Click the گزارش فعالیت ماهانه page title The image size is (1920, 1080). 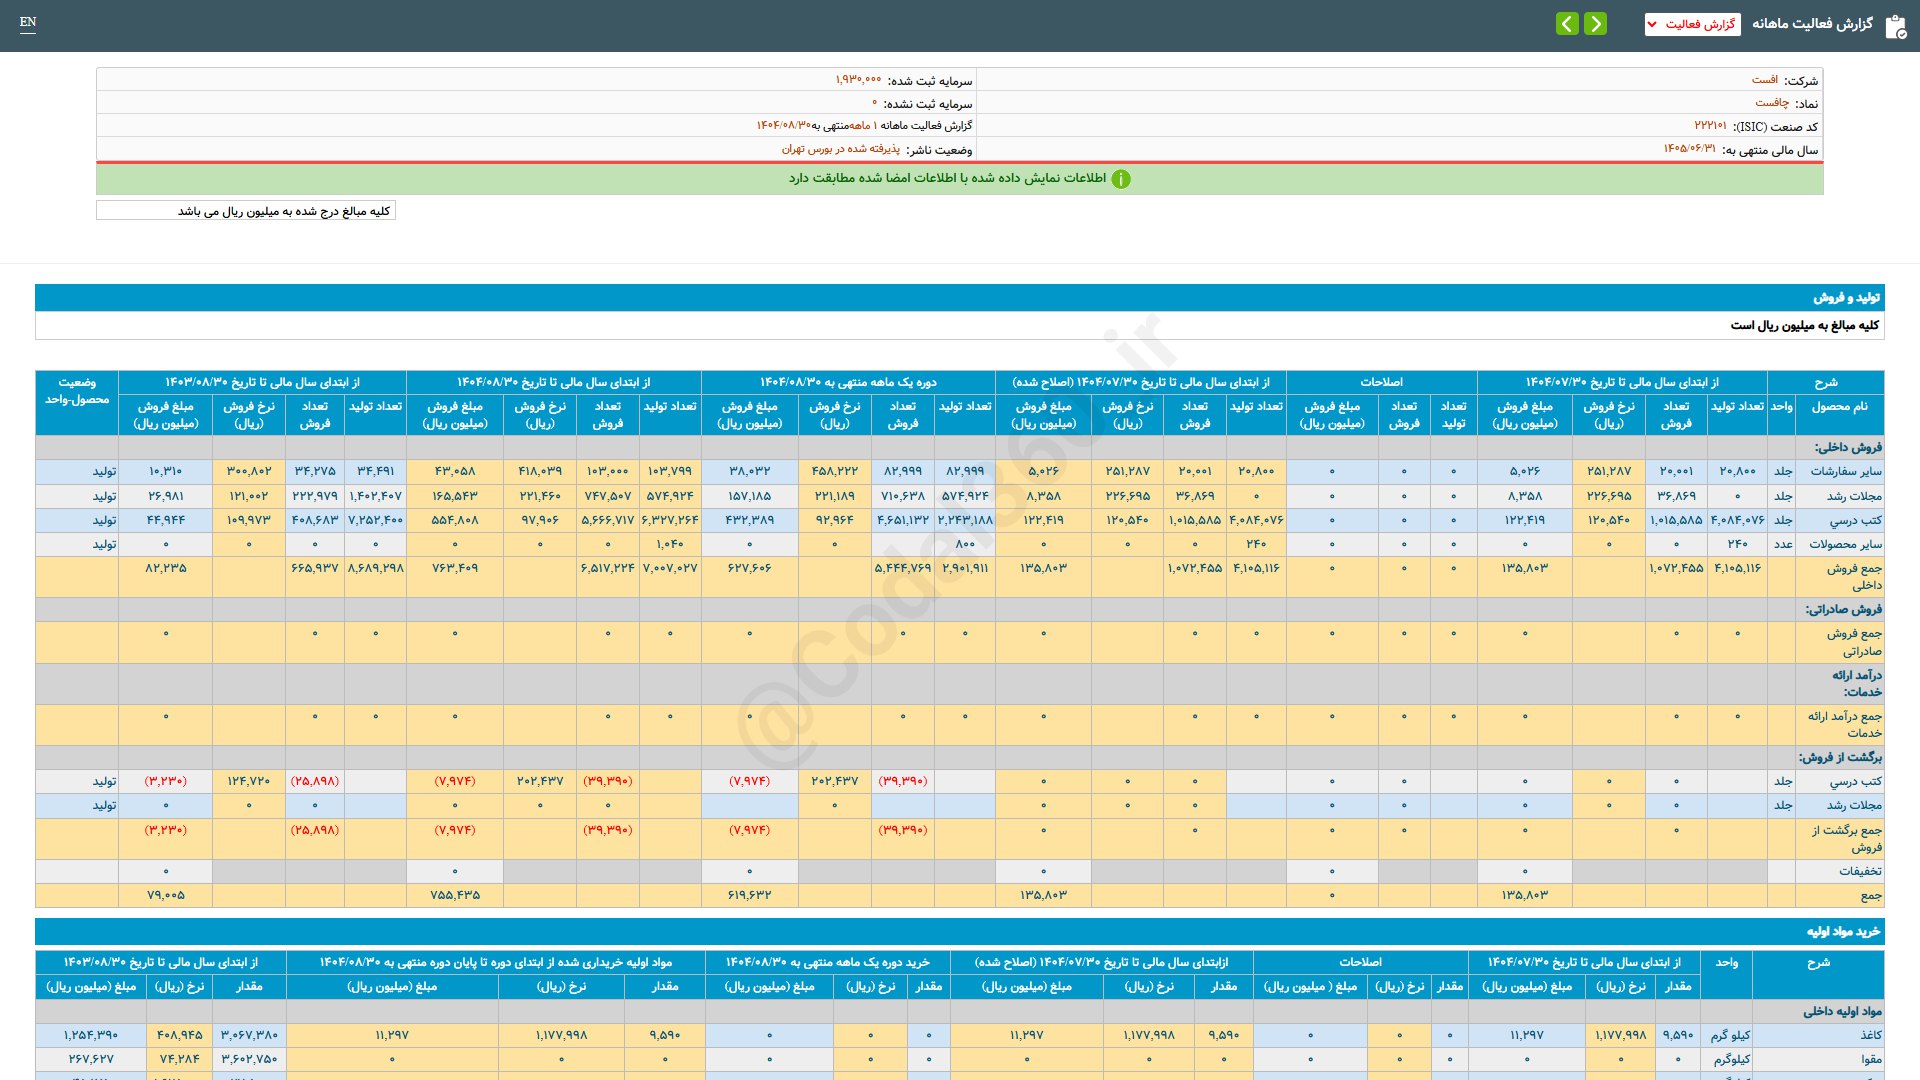[x=1811, y=24]
